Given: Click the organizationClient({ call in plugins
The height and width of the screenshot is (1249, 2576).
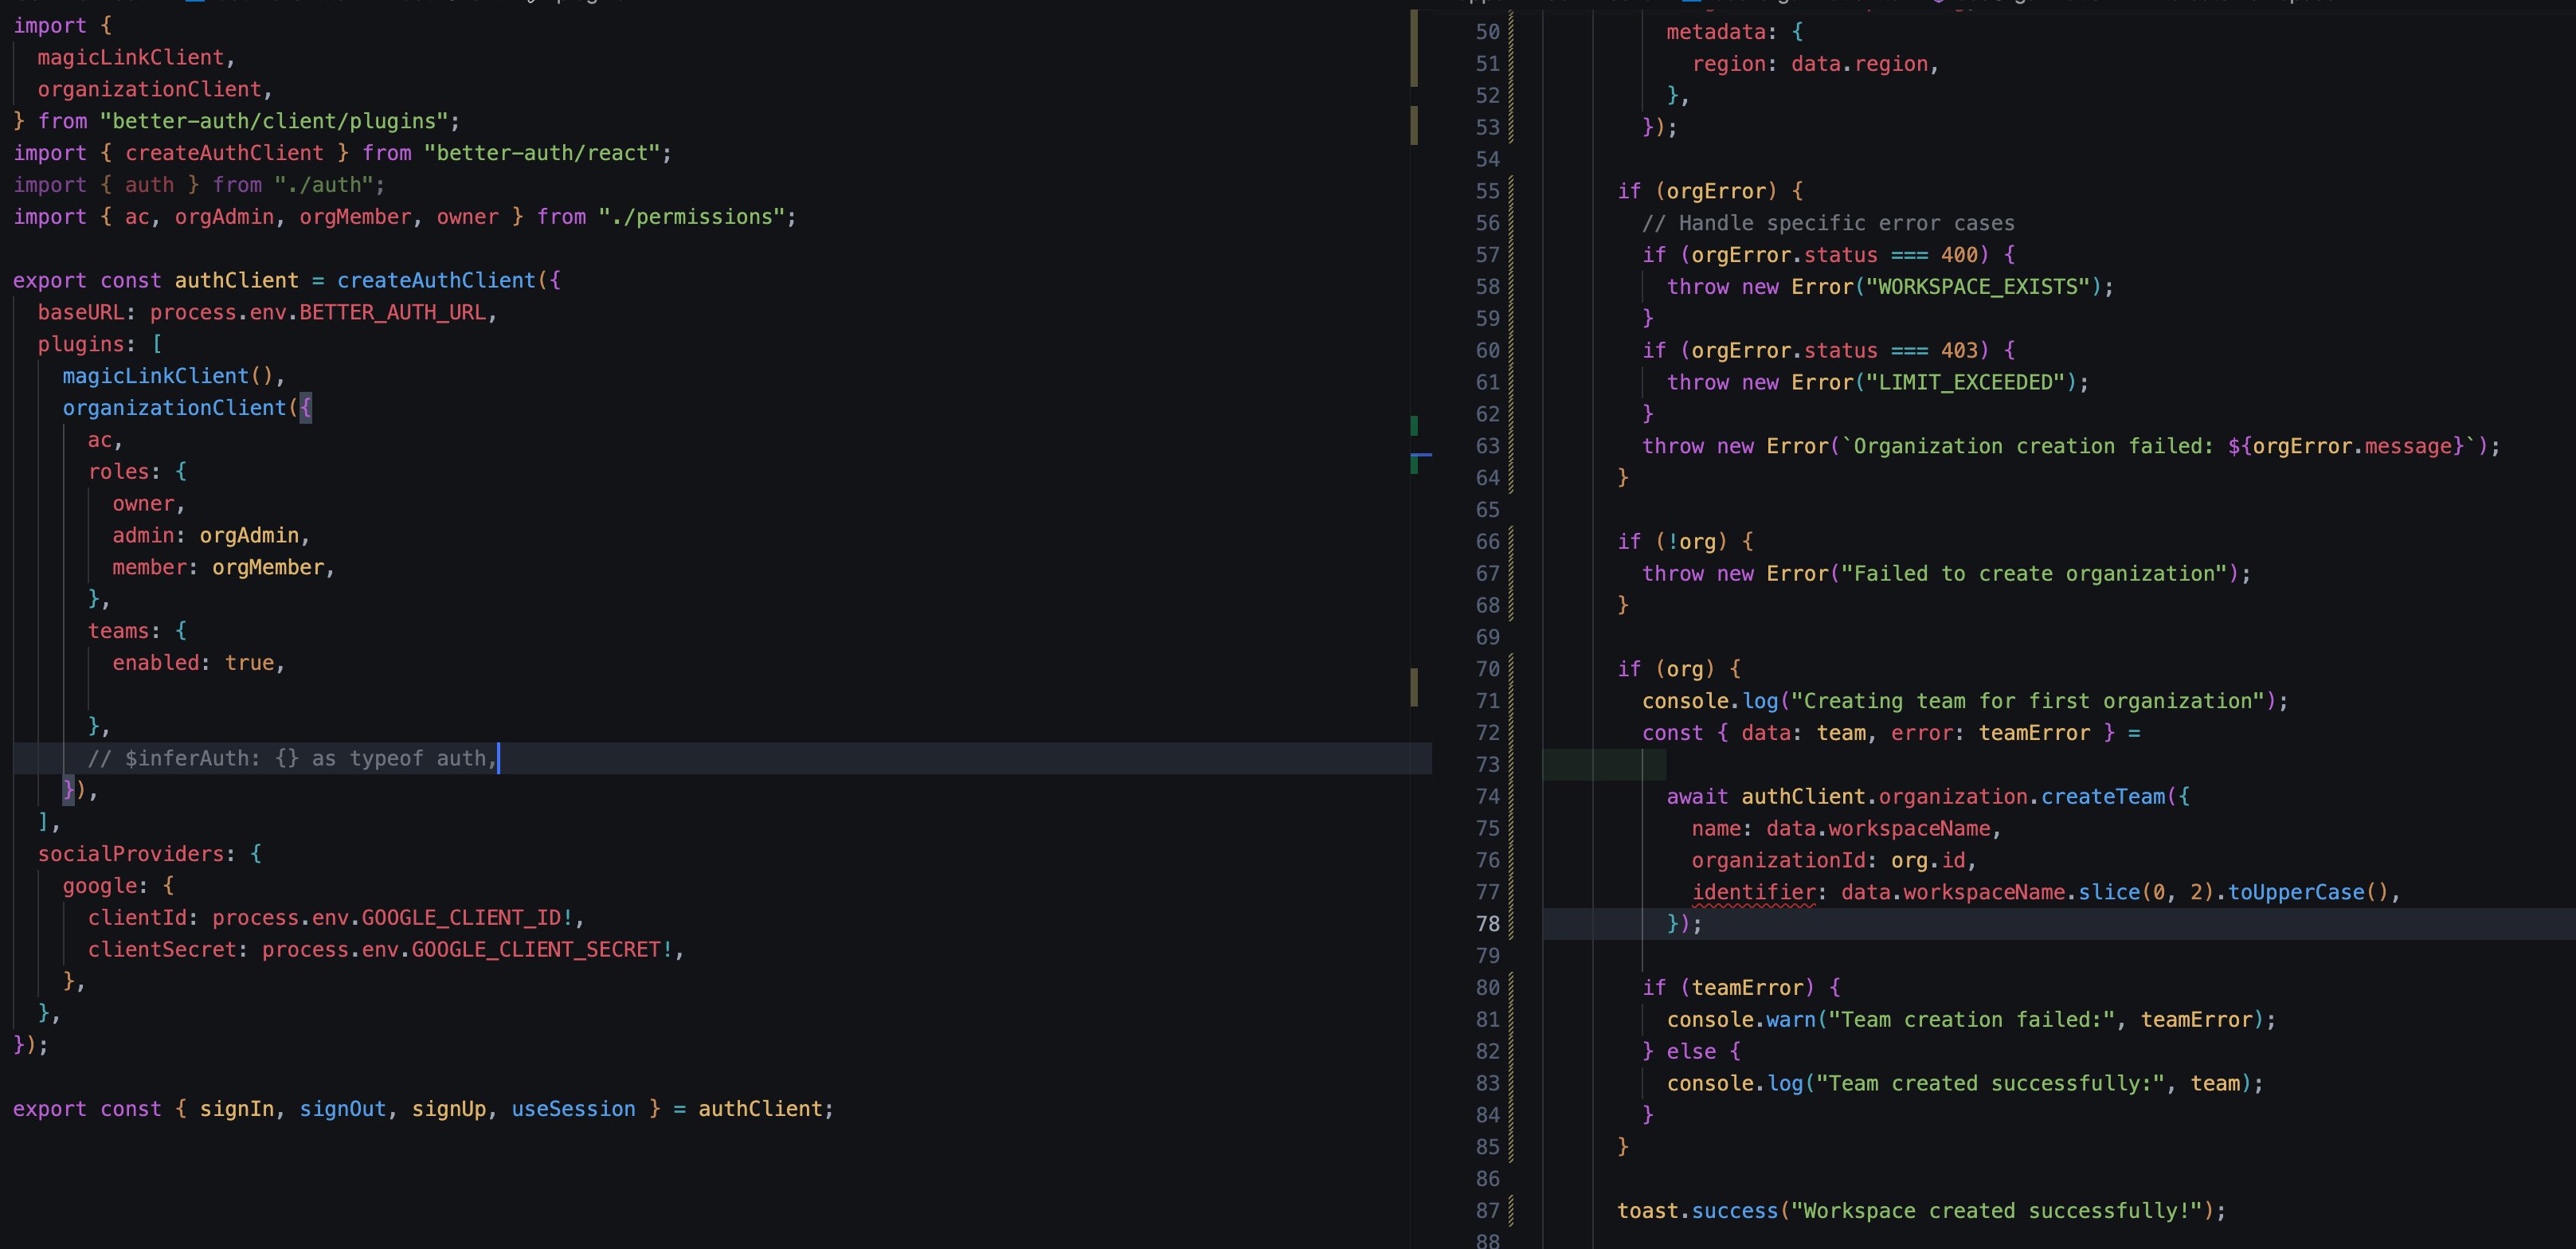Looking at the screenshot, I should pos(187,408).
